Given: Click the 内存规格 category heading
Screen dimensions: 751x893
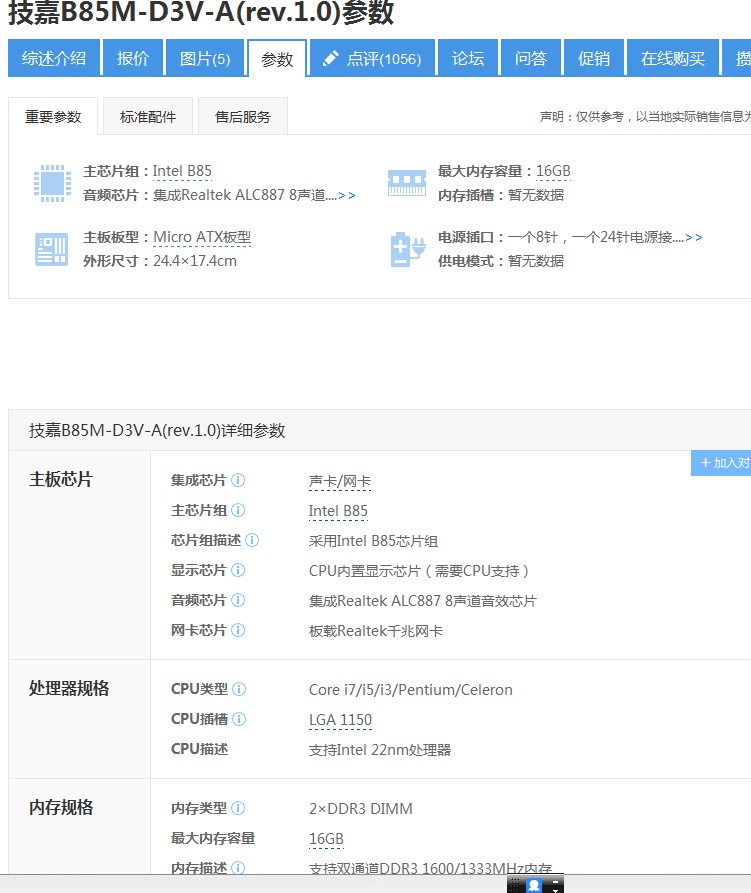Looking at the screenshot, I should (61, 808).
